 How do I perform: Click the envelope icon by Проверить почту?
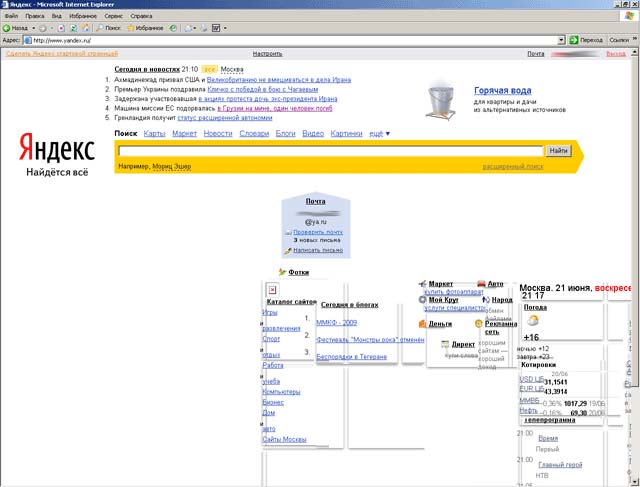pyautogui.click(x=288, y=232)
